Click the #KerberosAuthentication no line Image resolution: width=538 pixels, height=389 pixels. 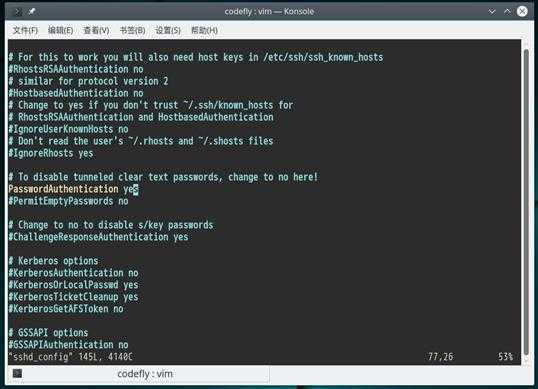[73, 273]
